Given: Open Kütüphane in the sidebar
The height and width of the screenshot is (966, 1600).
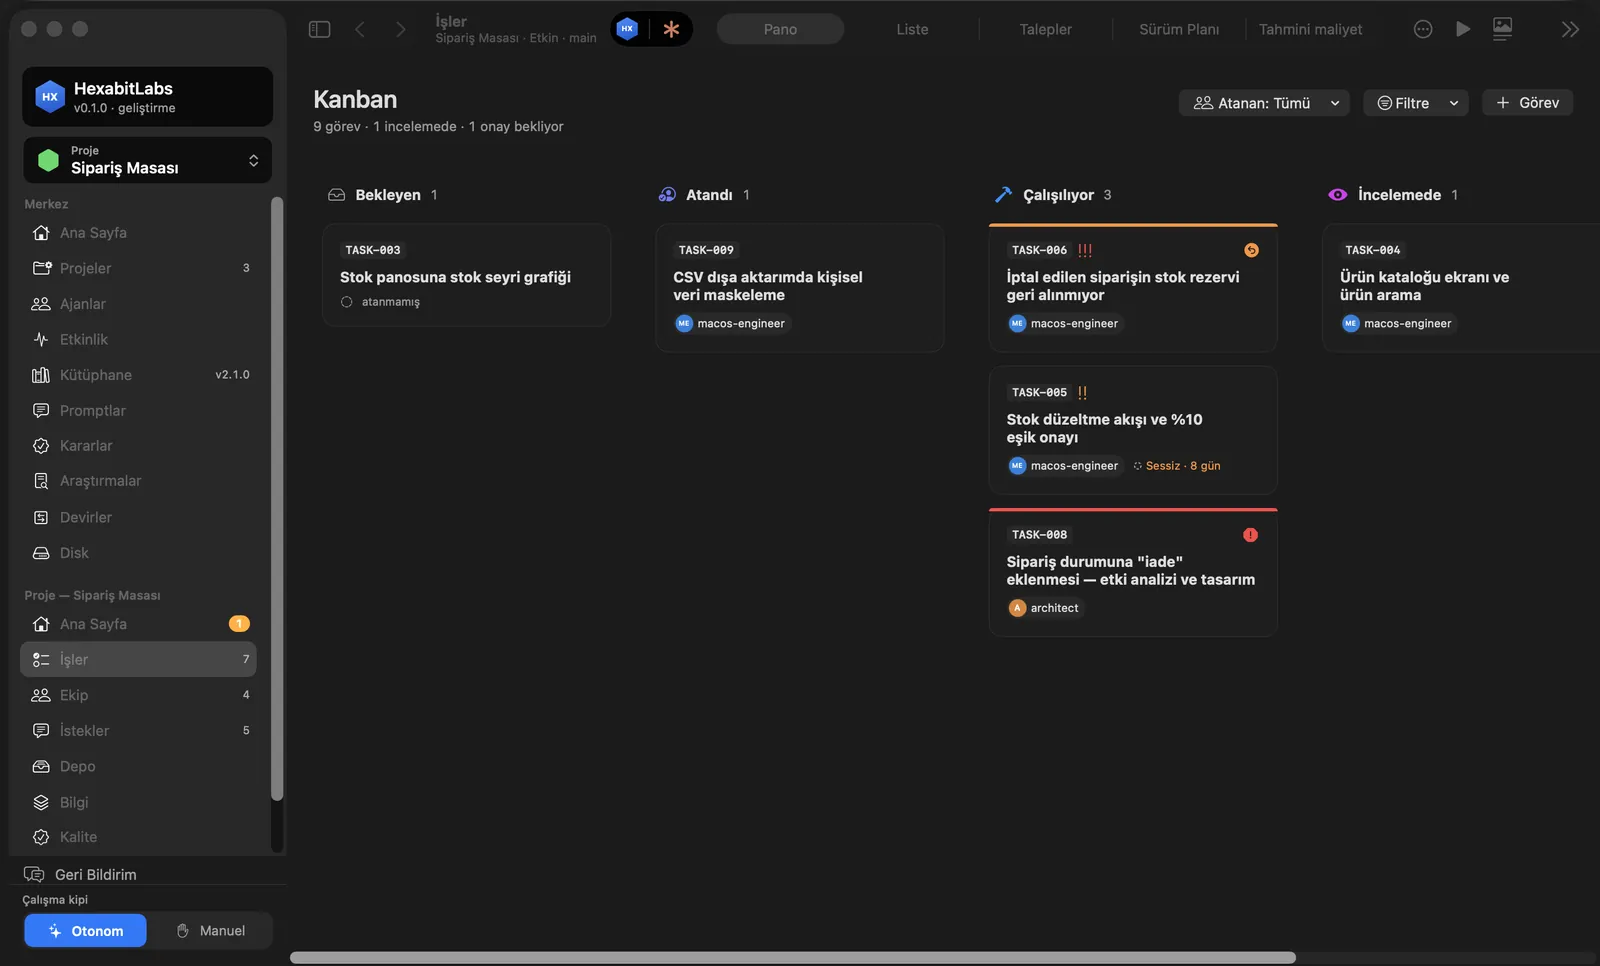Looking at the screenshot, I should [x=138, y=375].
